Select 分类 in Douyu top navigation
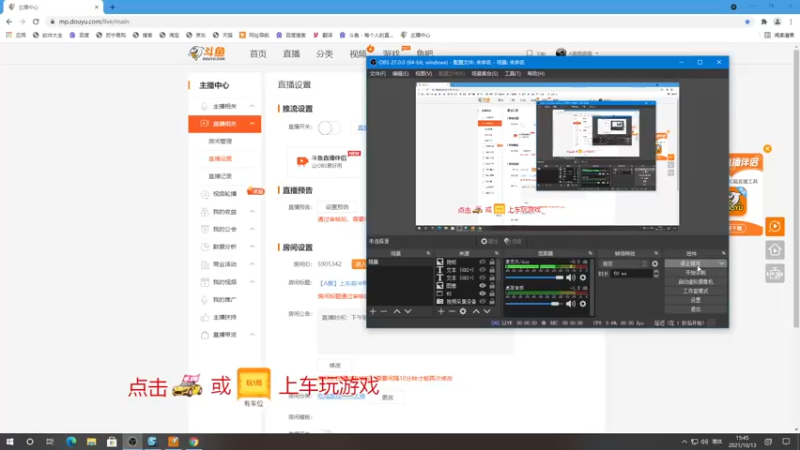This screenshot has height=450, width=800. click(324, 54)
